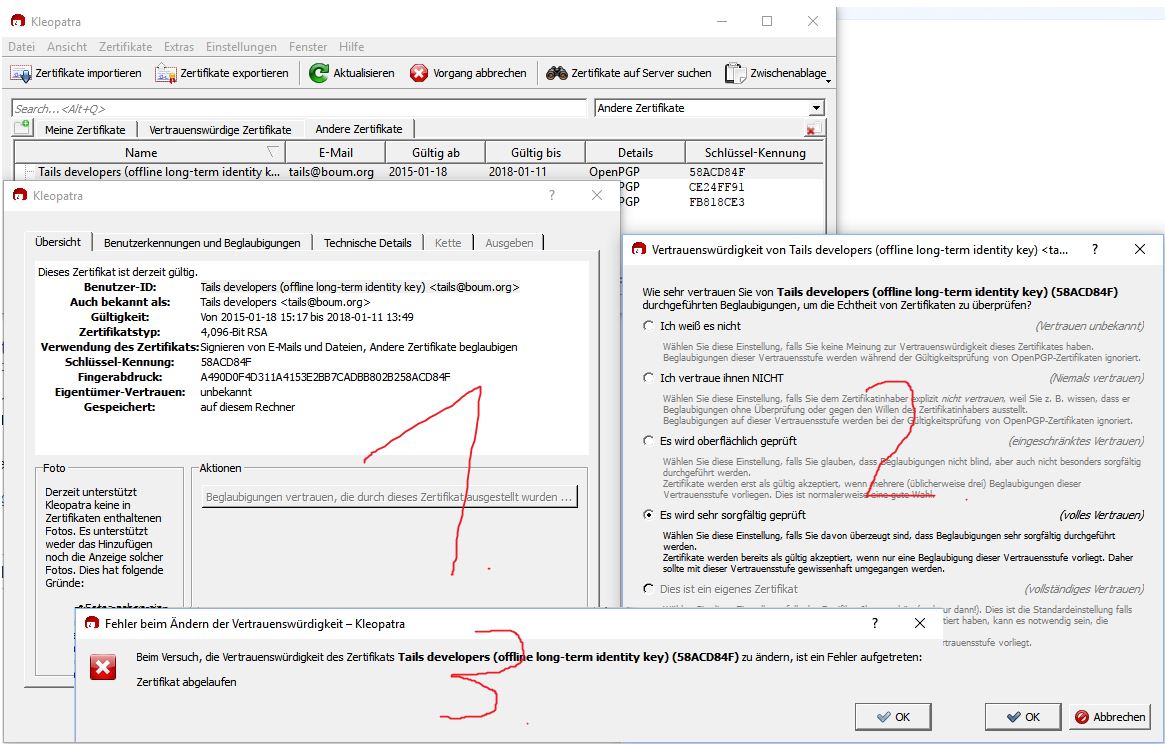The image size is (1167, 744).
Task: Open the Ansicht menu
Action: [x=67, y=46]
